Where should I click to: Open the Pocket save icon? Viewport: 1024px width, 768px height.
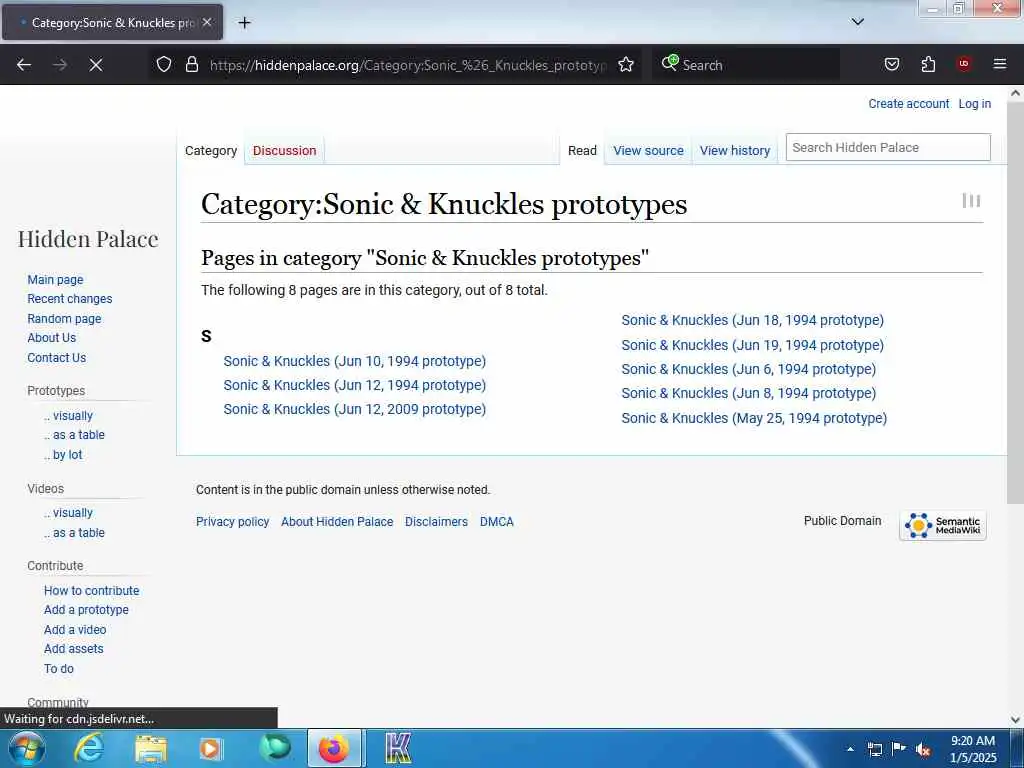pyautogui.click(x=891, y=64)
